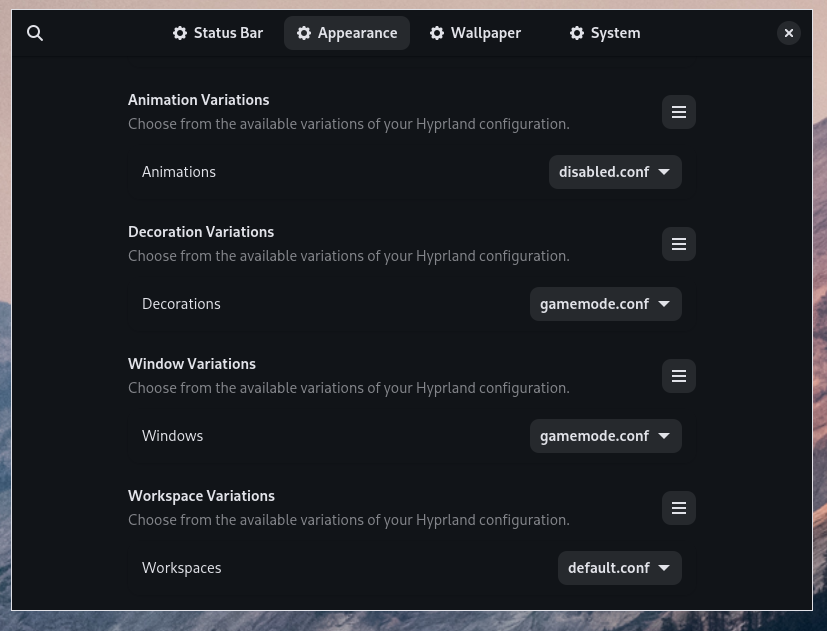Click the Decorations row label
827x631 pixels.
(181, 304)
